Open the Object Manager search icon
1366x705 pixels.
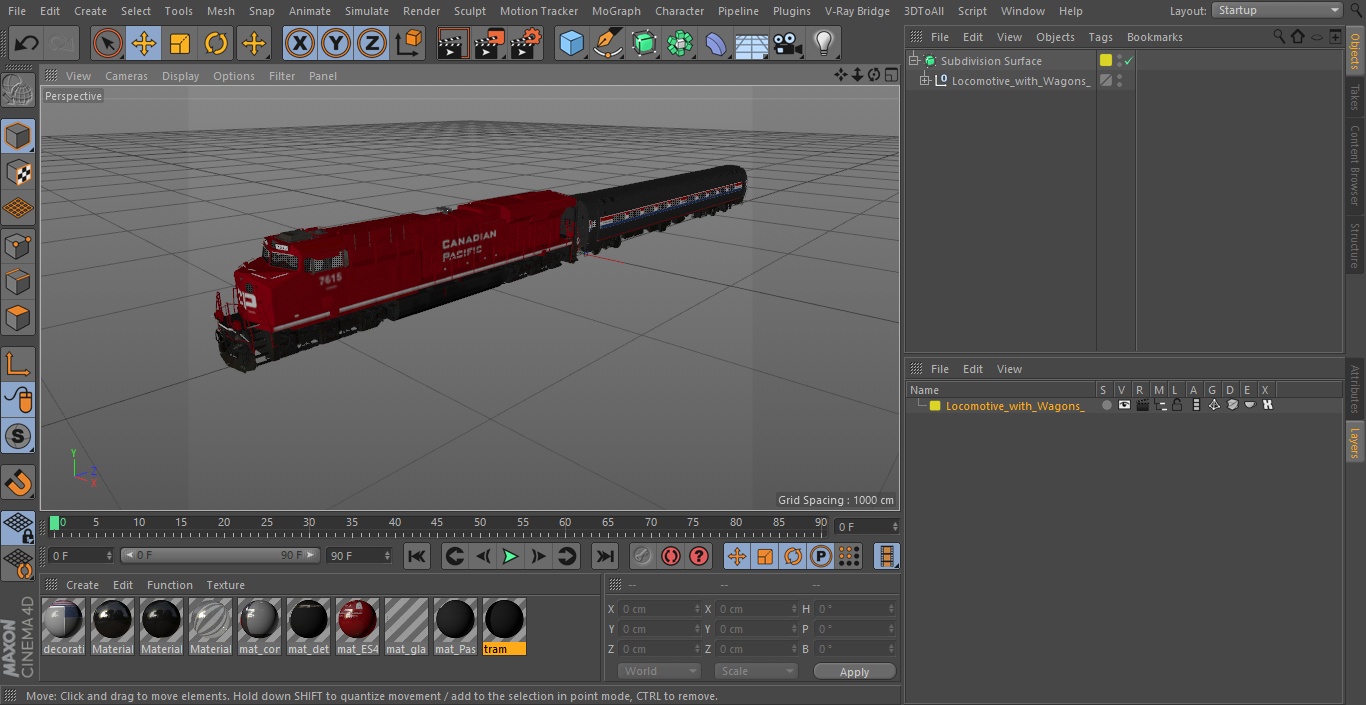[1279, 36]
